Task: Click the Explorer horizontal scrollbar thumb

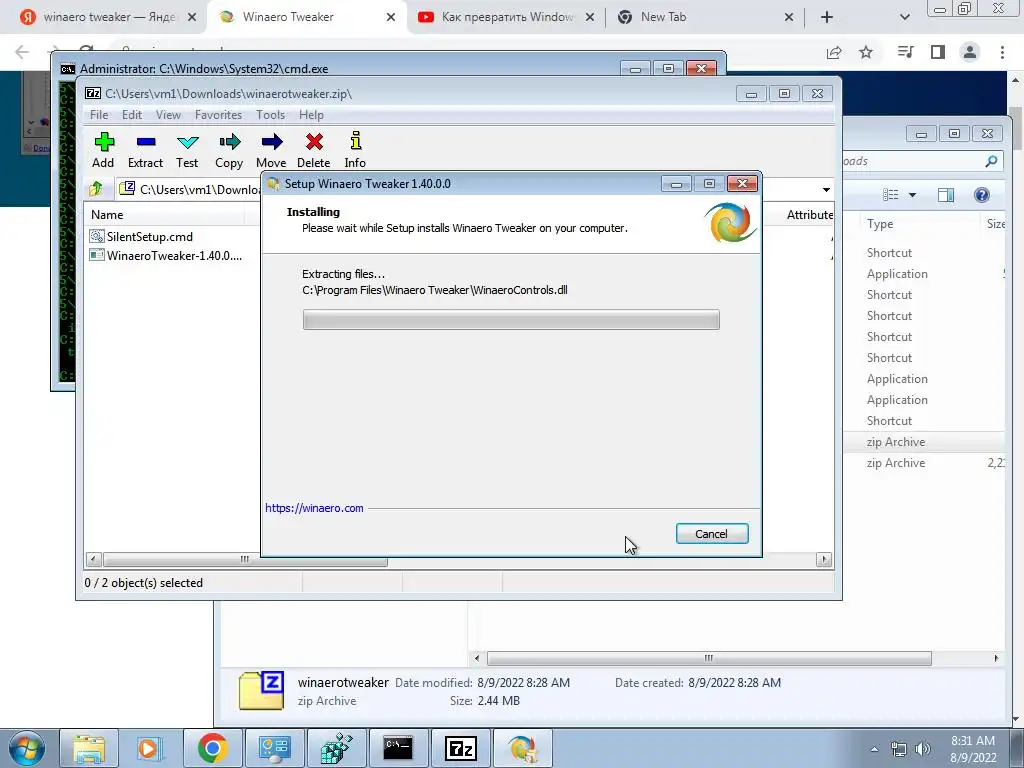Action: (709, 658)
